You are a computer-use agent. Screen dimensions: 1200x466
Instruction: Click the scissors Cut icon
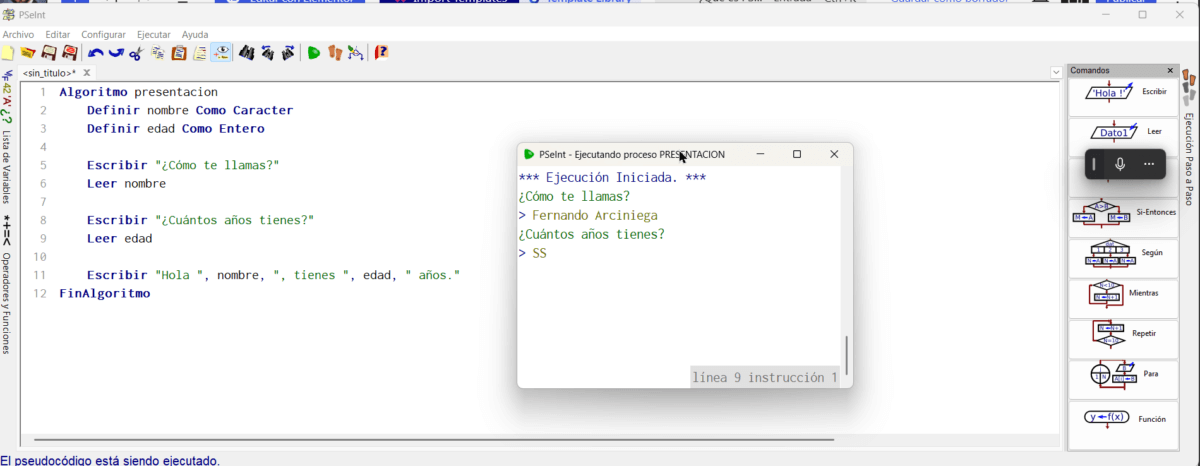pos(137,53)
